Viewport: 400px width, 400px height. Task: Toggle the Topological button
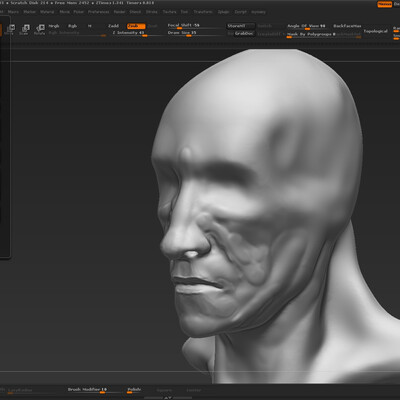(x=376, y=31)
